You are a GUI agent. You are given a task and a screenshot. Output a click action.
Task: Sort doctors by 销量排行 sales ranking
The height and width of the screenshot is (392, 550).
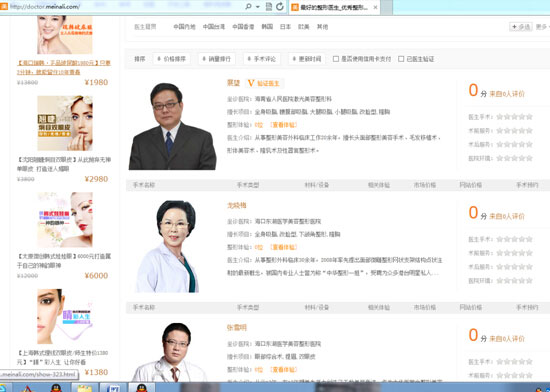pyautogui.click(x=217, y=59)
